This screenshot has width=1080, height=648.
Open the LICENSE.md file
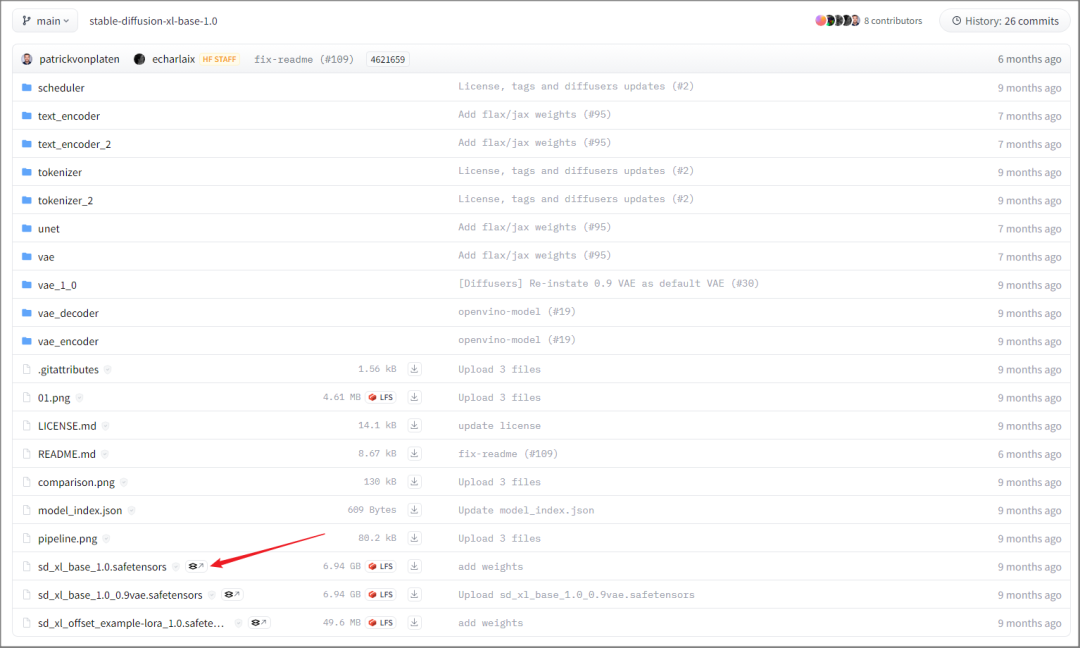(x=67, y=426)
